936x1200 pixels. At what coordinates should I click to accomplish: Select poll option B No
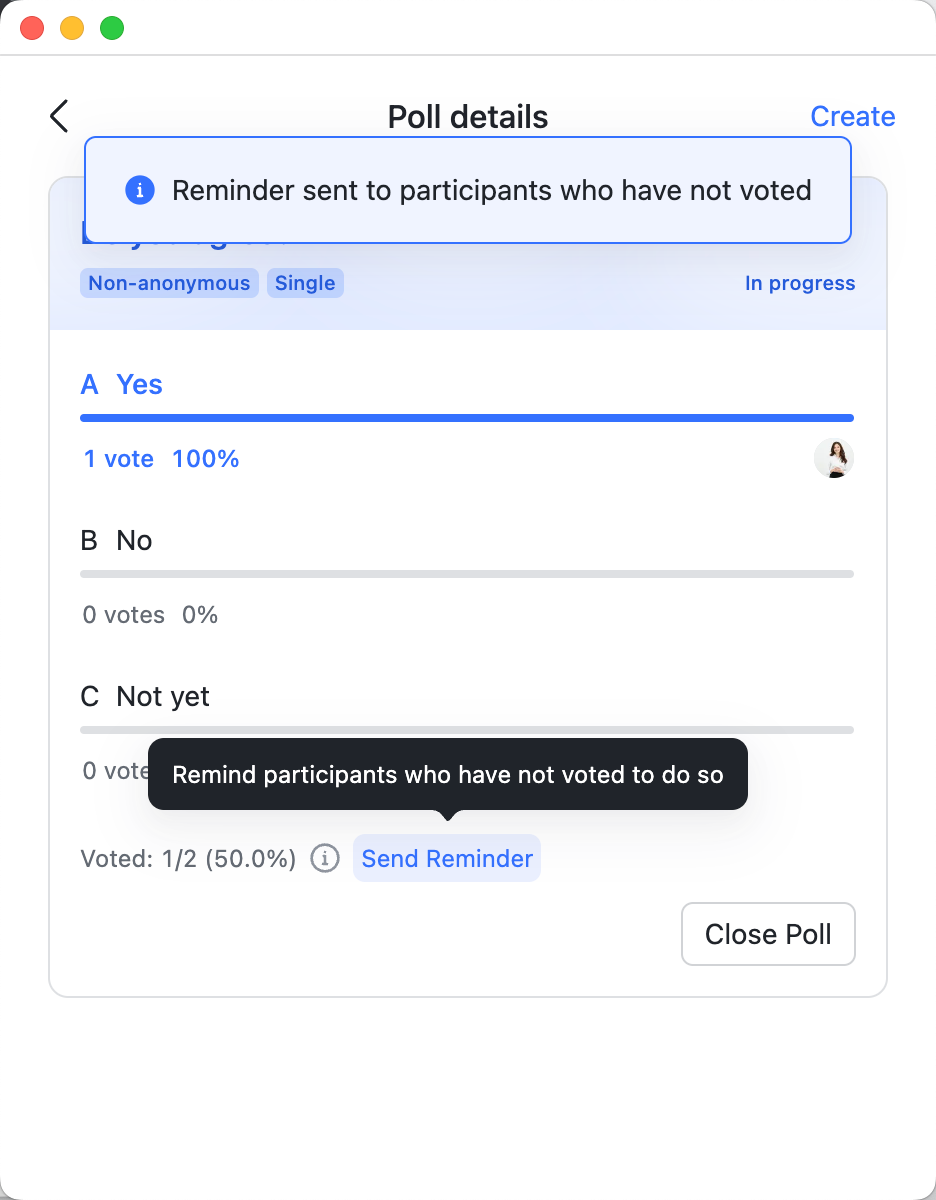pos(114,540)
